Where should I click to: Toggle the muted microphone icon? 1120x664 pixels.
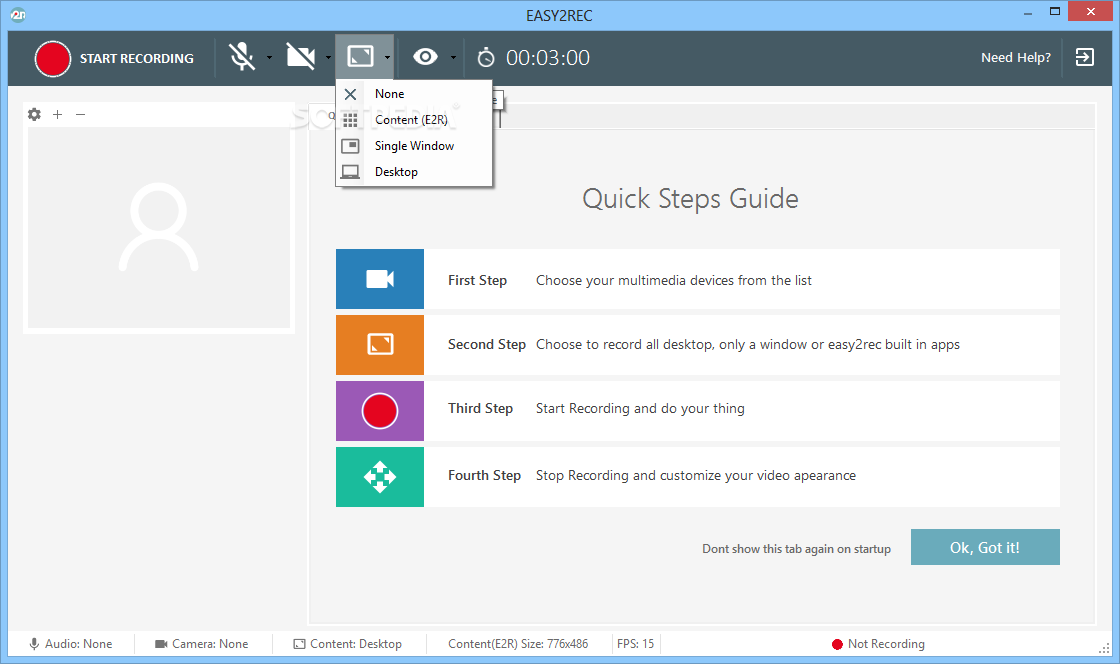[242, 57]
